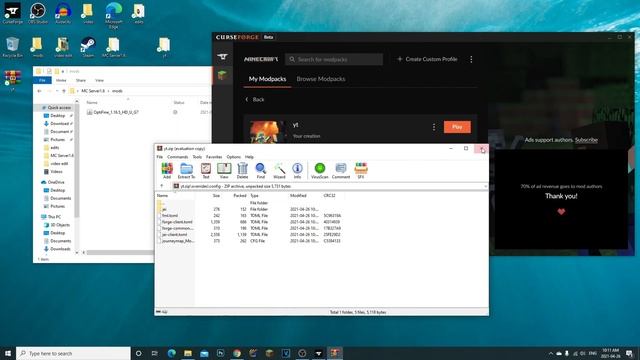Select the Recycle Bin desktop icon
This screenshot has height=360, width=640.
(12, 47)
